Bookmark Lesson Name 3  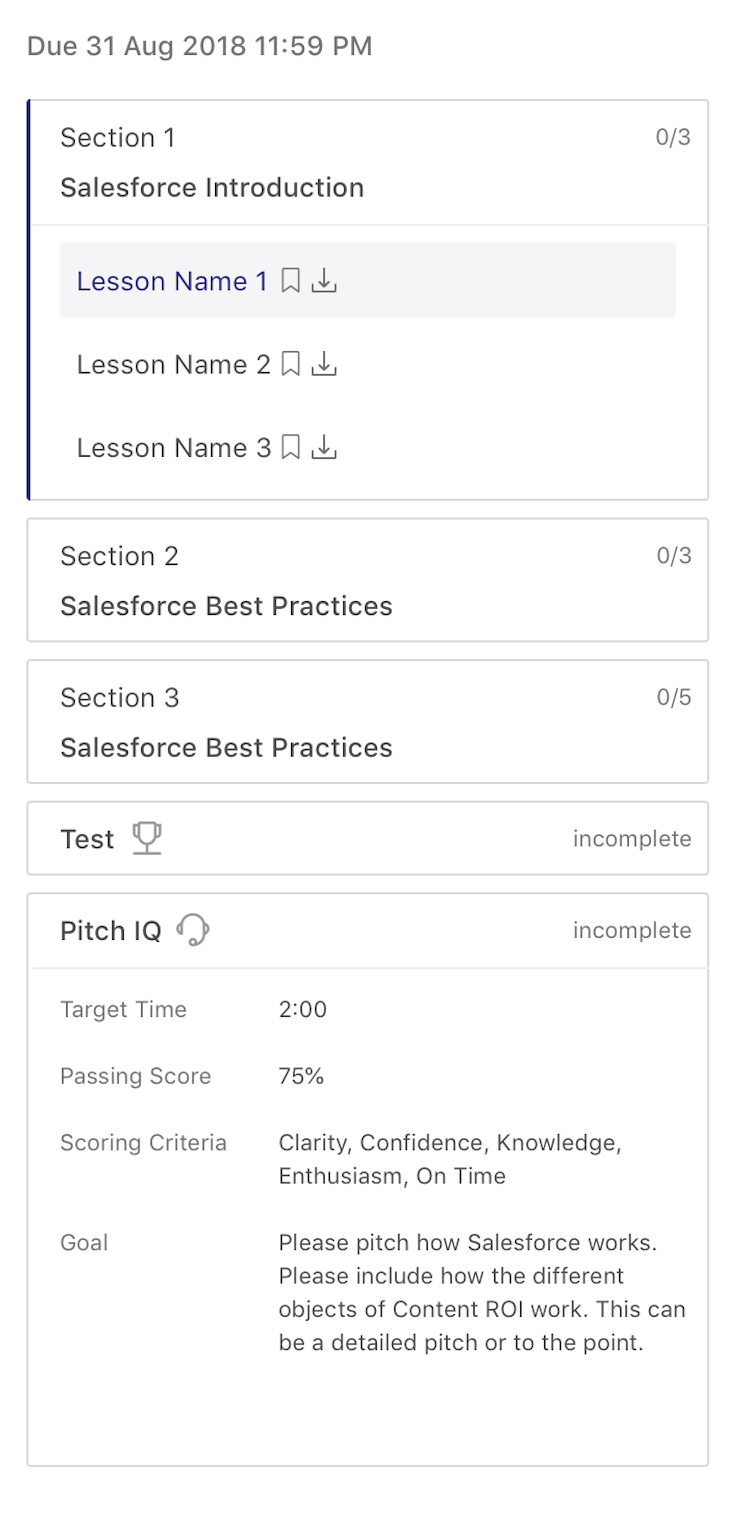pyautogui.click(x=291, y=447)
